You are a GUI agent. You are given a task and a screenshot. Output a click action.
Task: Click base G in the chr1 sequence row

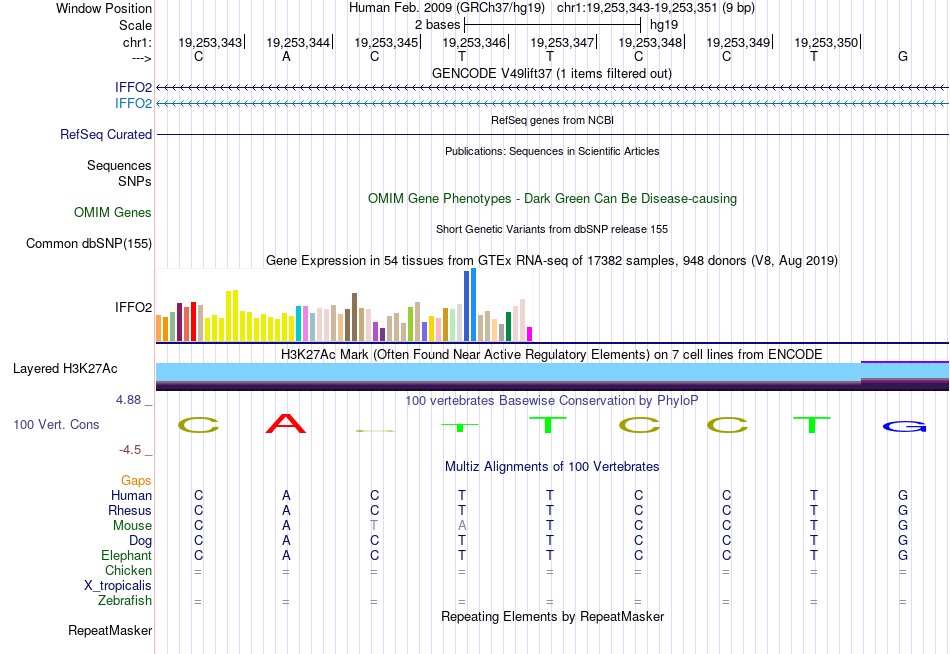pos(903,56)
